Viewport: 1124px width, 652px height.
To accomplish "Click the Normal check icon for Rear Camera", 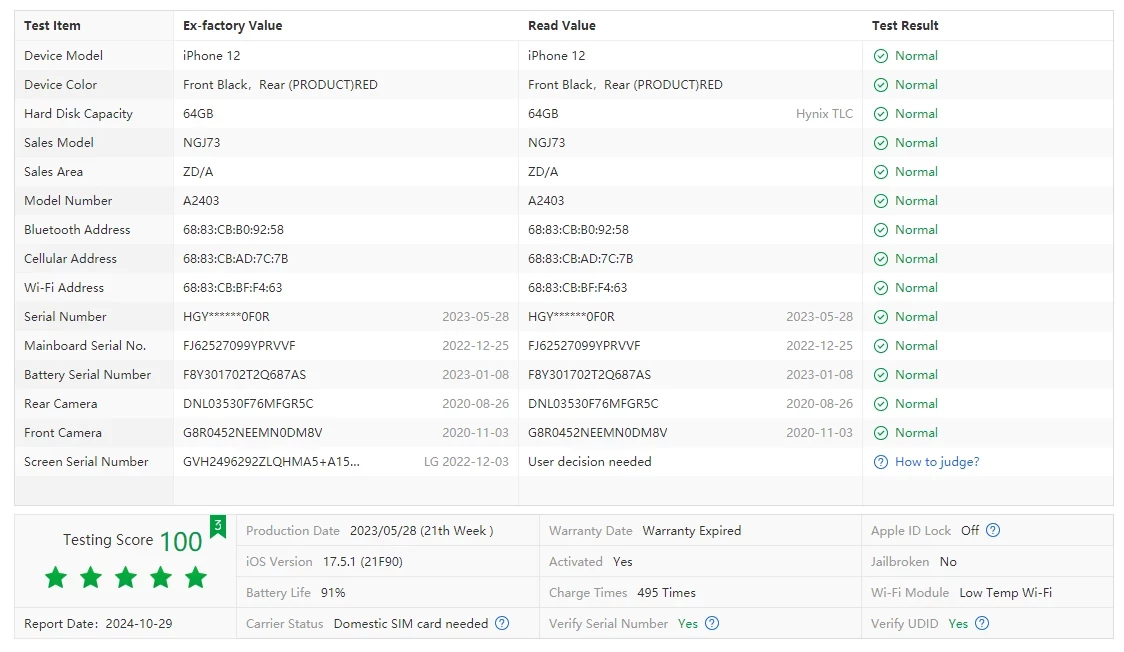I will coord(880,404).
